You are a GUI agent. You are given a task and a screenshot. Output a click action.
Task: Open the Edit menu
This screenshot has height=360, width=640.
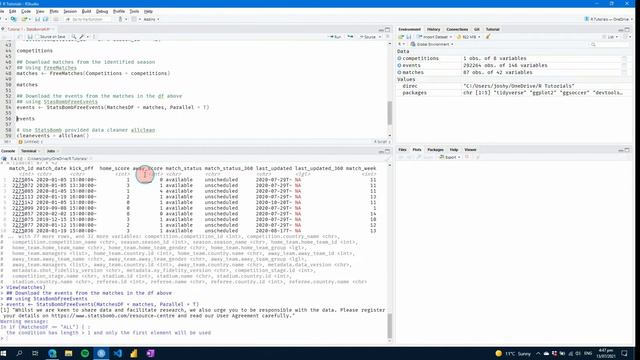(13, 11)
